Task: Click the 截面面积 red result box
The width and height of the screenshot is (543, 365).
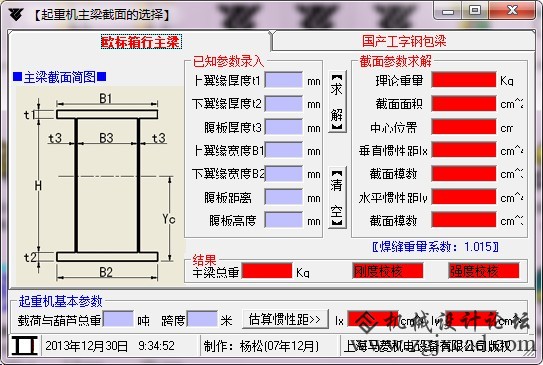Action: [464, 104]
